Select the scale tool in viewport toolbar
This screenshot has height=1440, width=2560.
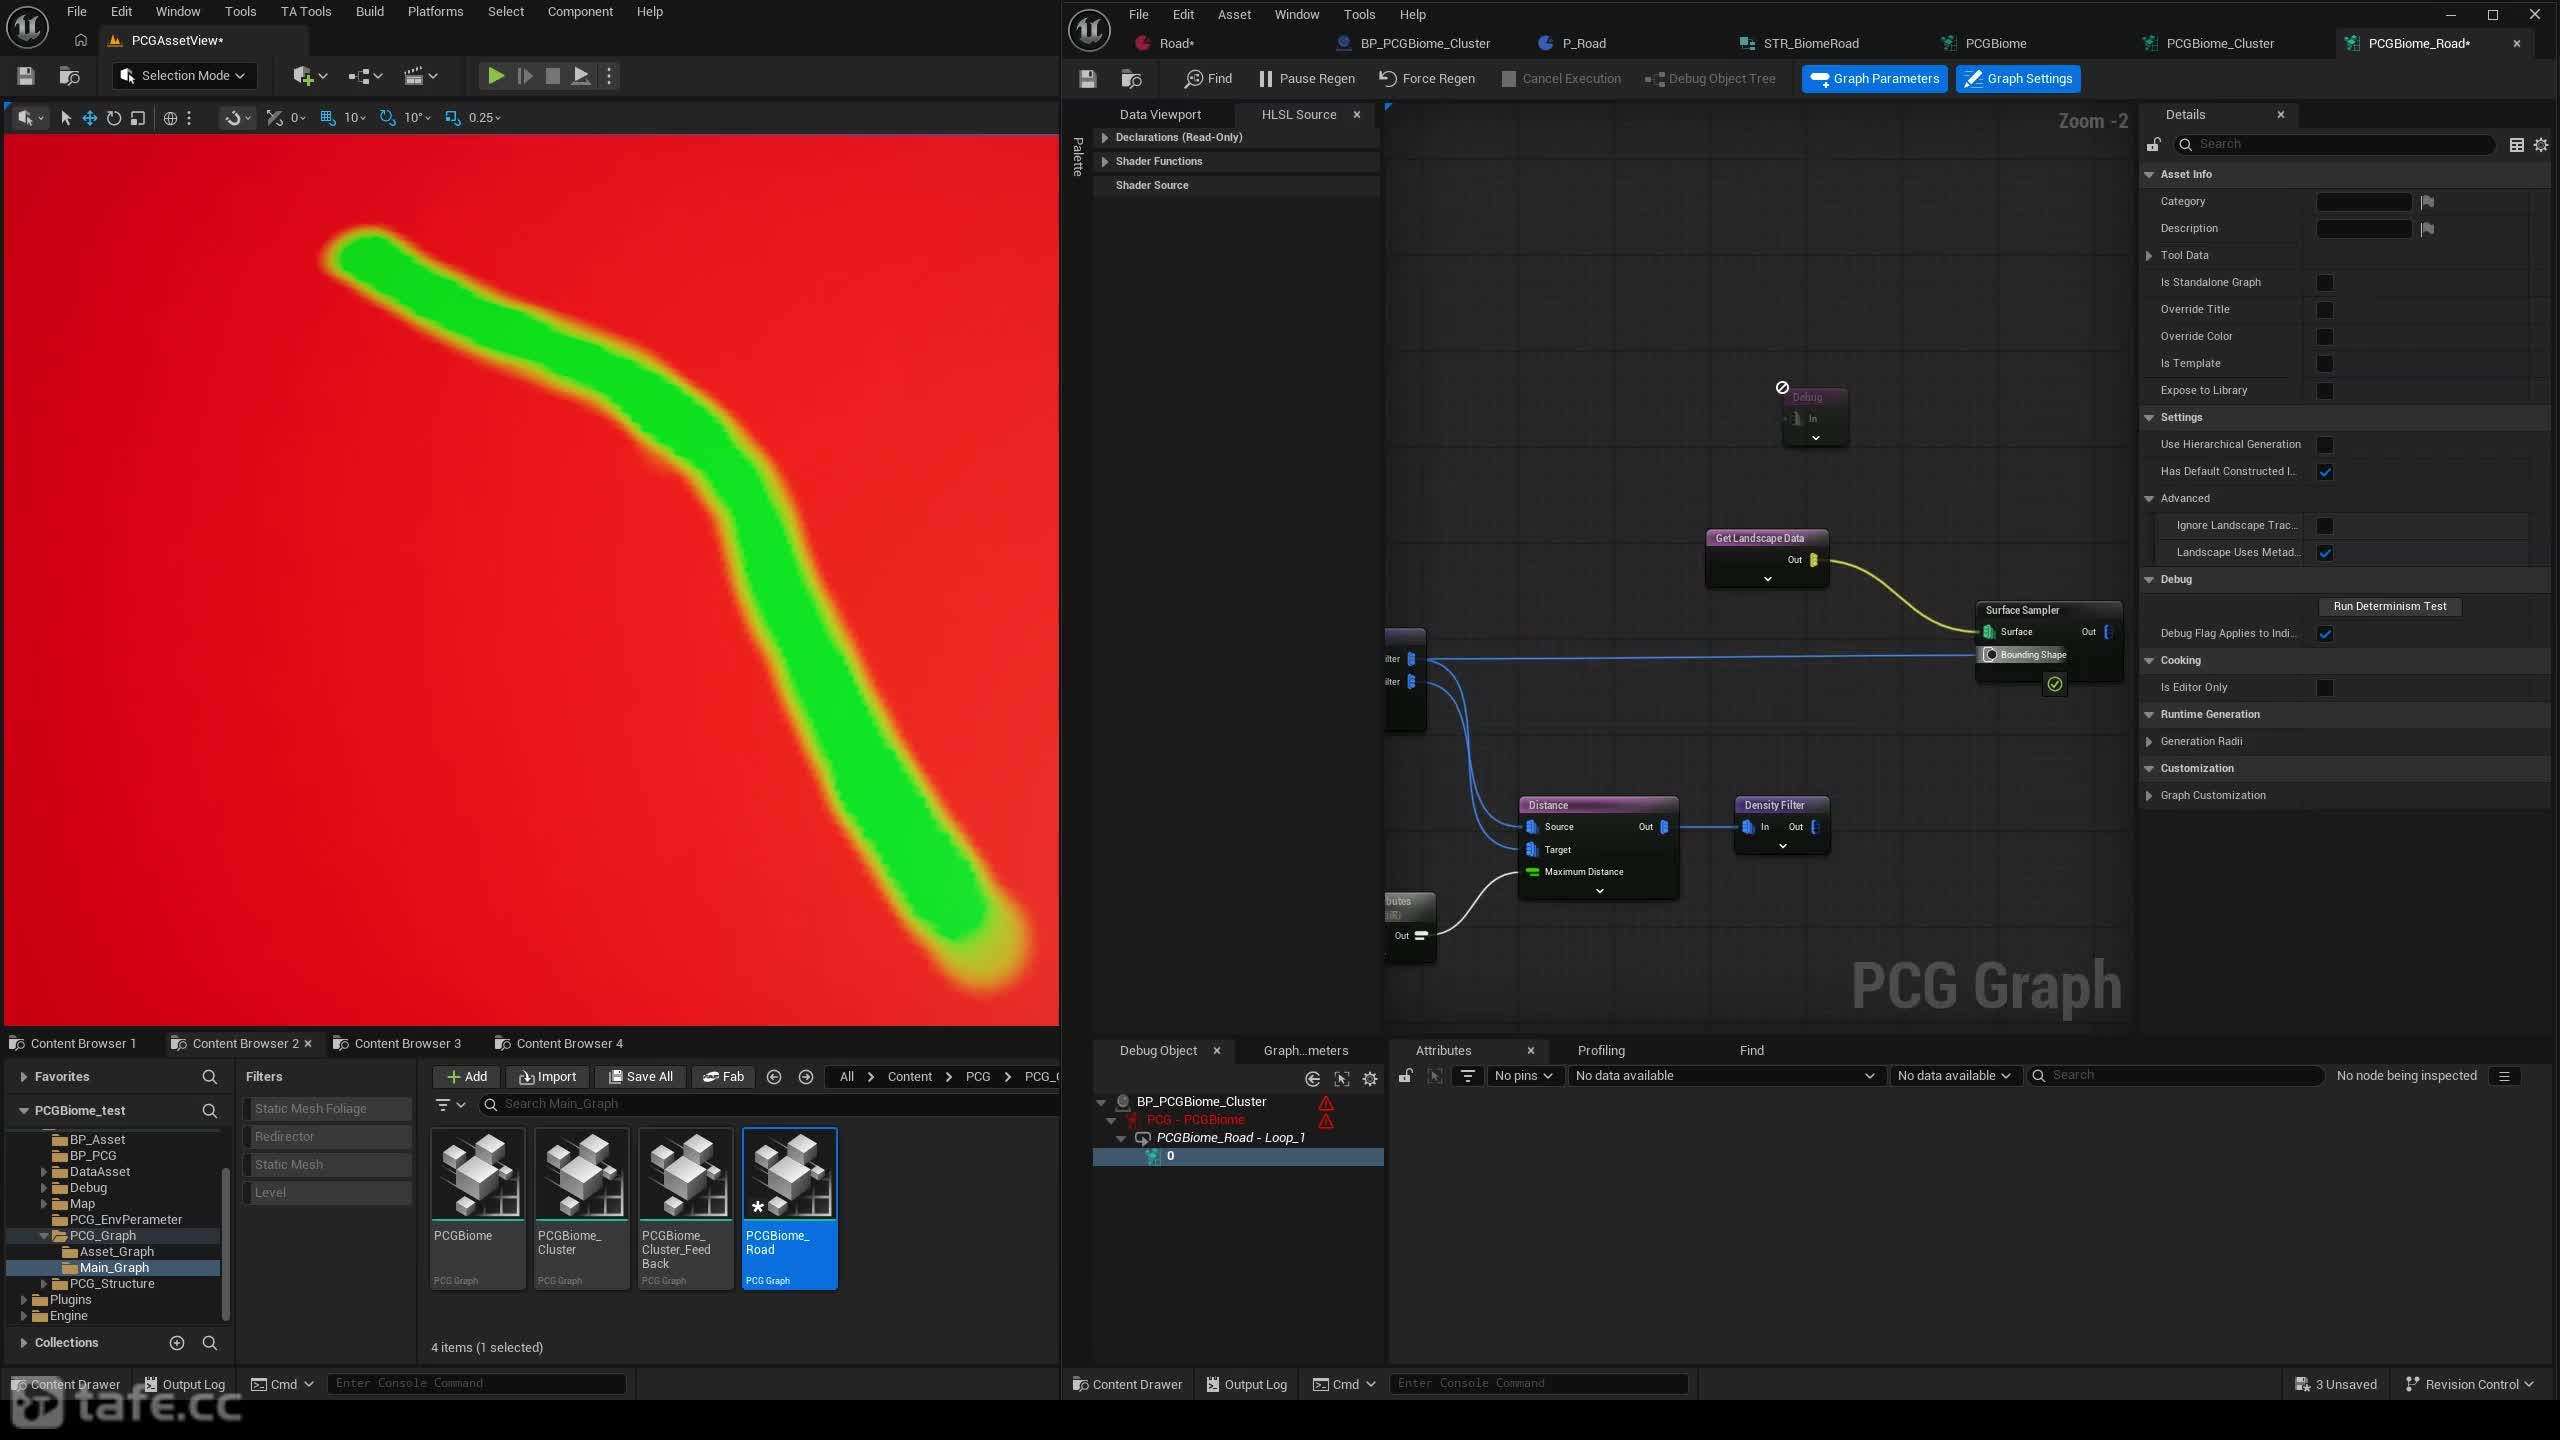click(138, 118)
